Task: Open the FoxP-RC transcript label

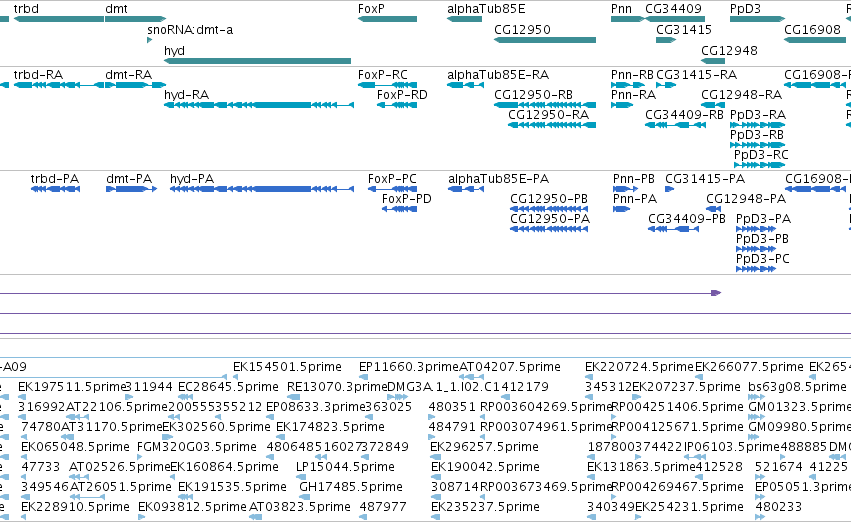Action: click(x=383, y=75)
